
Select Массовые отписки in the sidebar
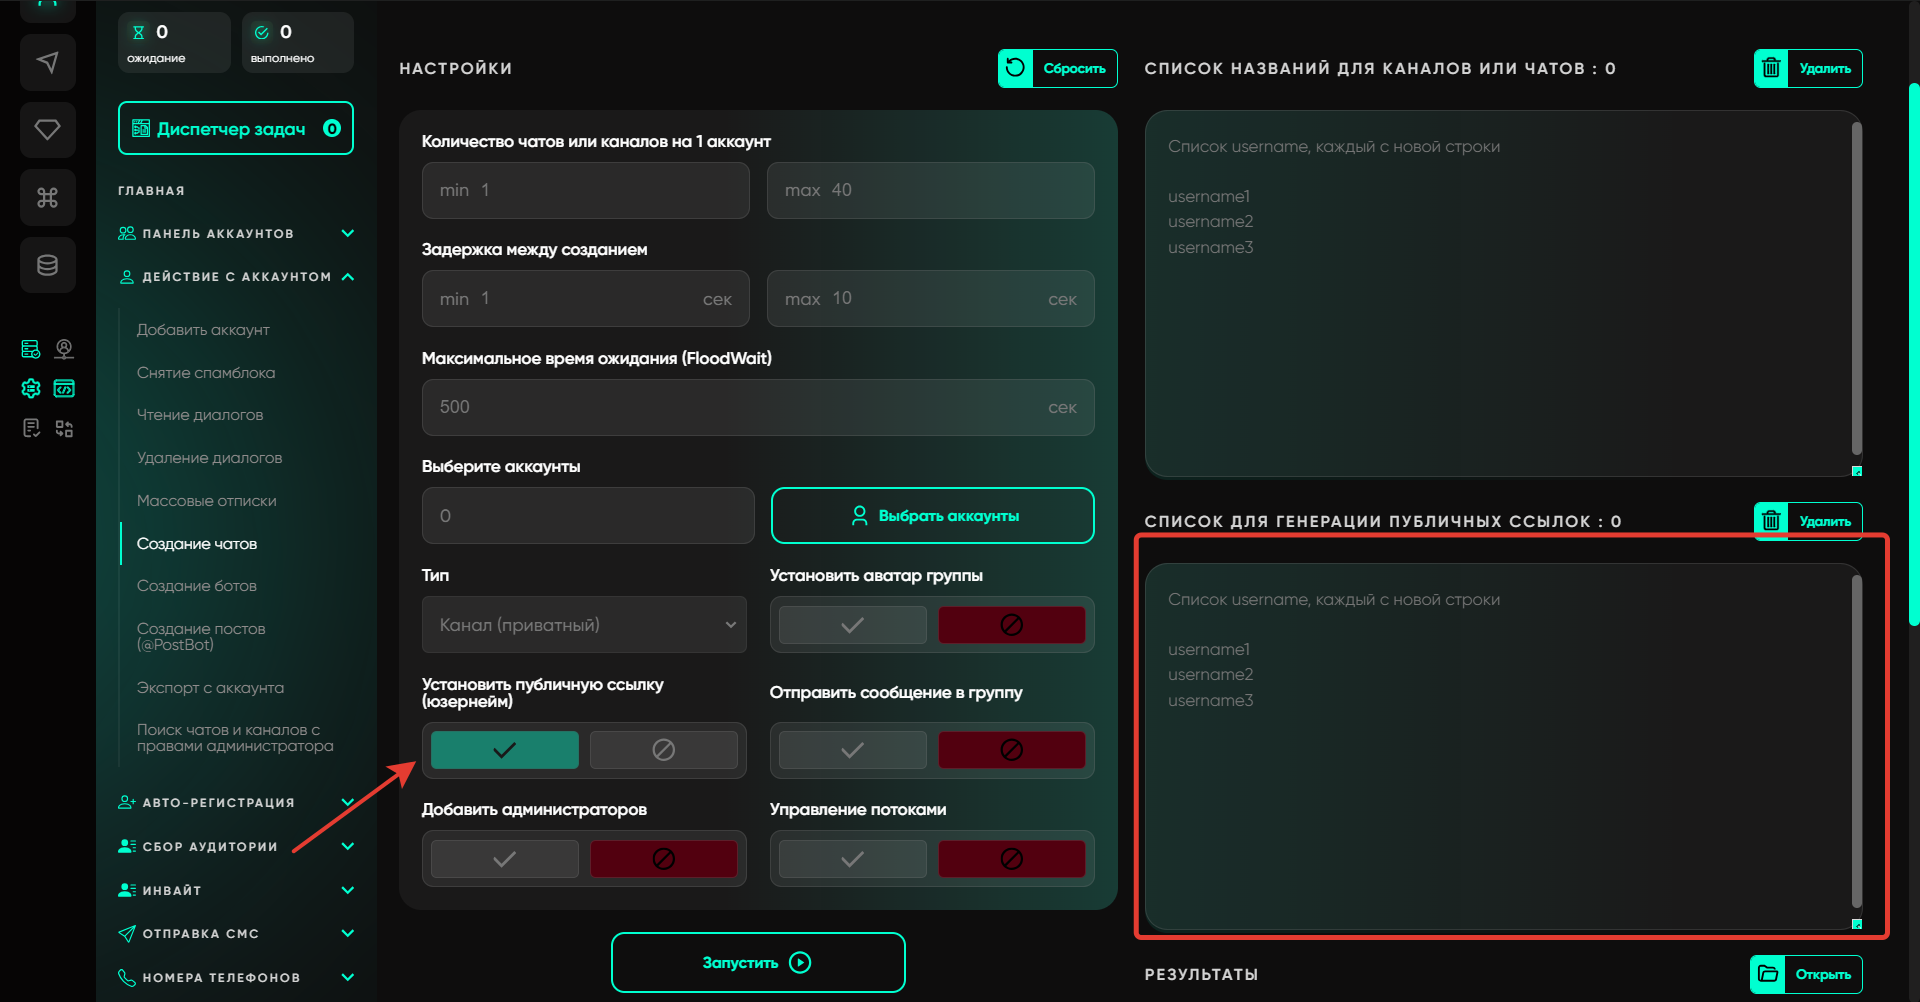click(x=207, y=501)
